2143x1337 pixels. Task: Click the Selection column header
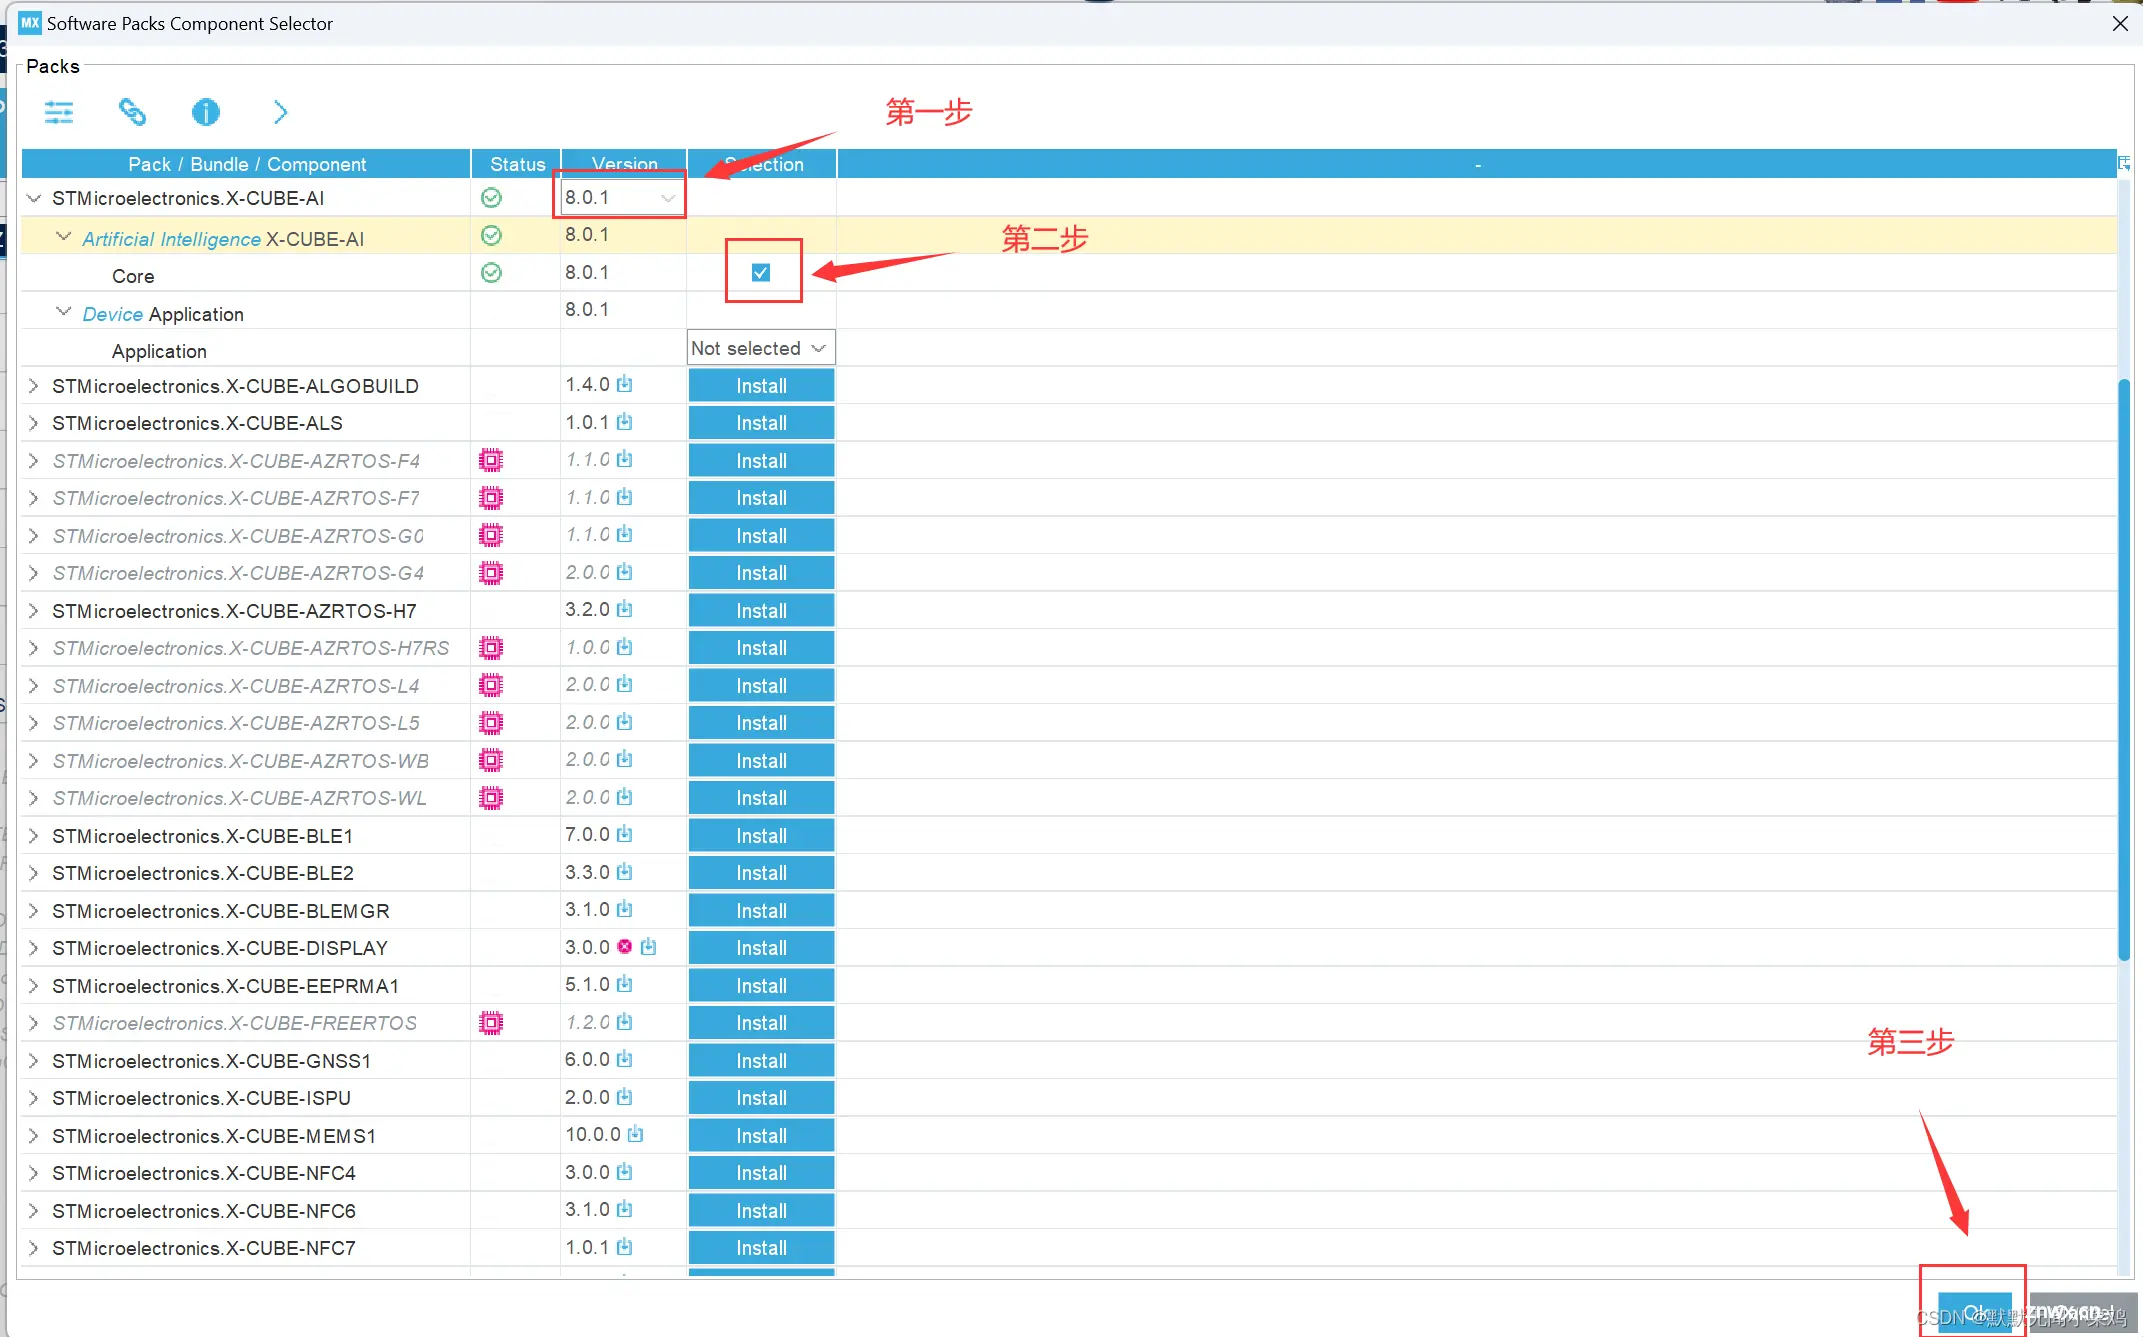pos(762,164)
